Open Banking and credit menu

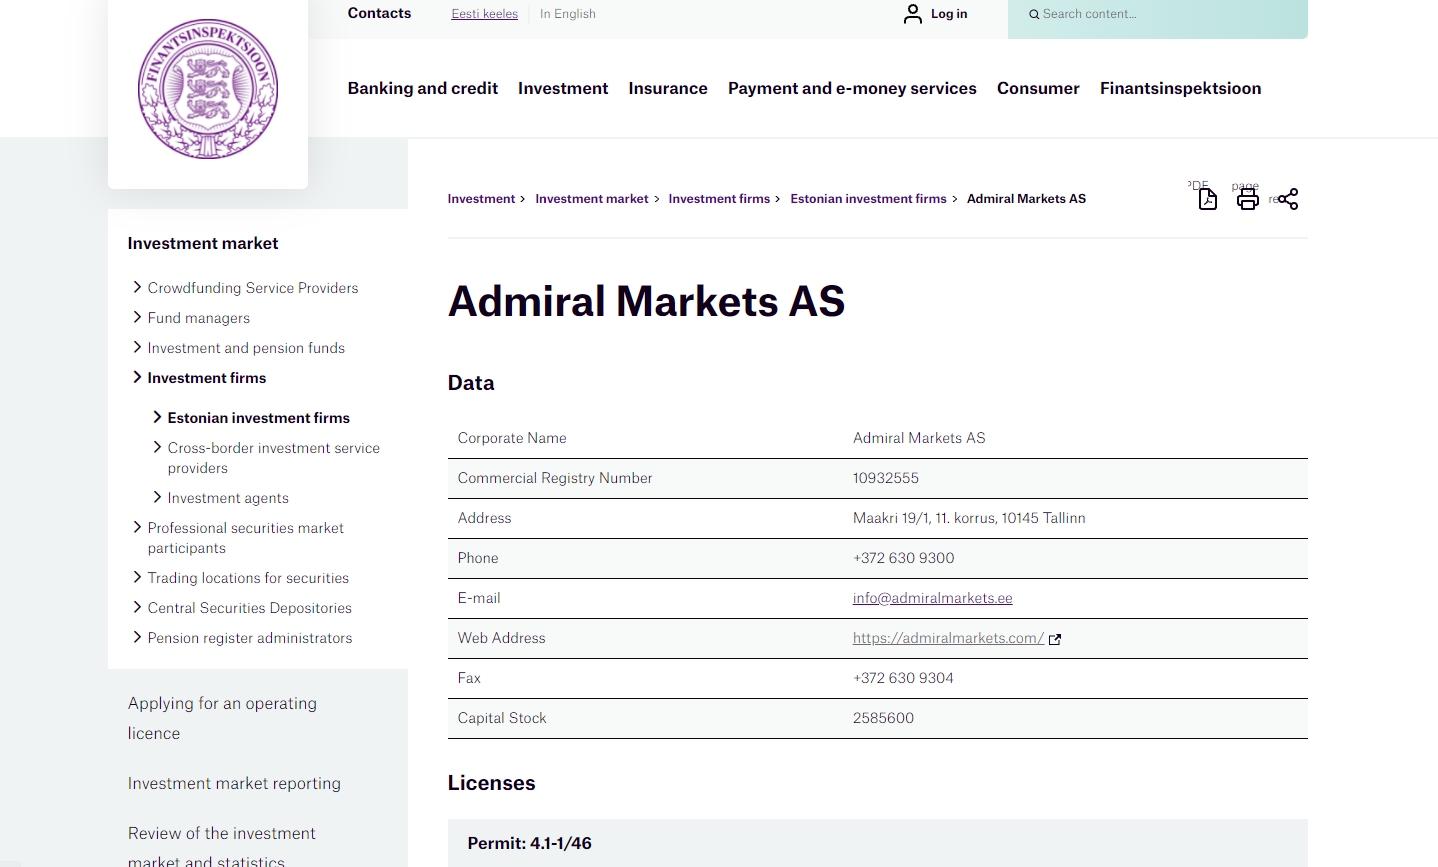(x=422, y=88)
